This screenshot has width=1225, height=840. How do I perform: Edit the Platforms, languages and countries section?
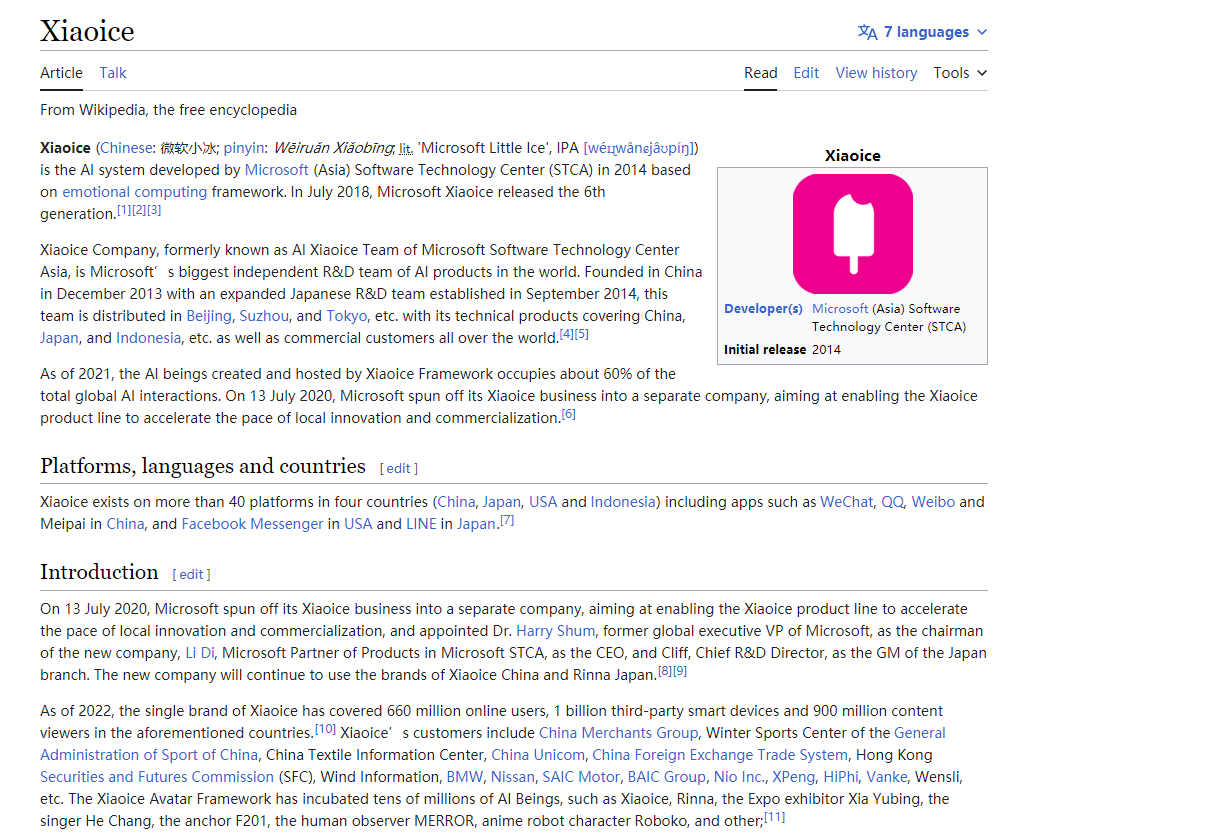coord(398,468)
